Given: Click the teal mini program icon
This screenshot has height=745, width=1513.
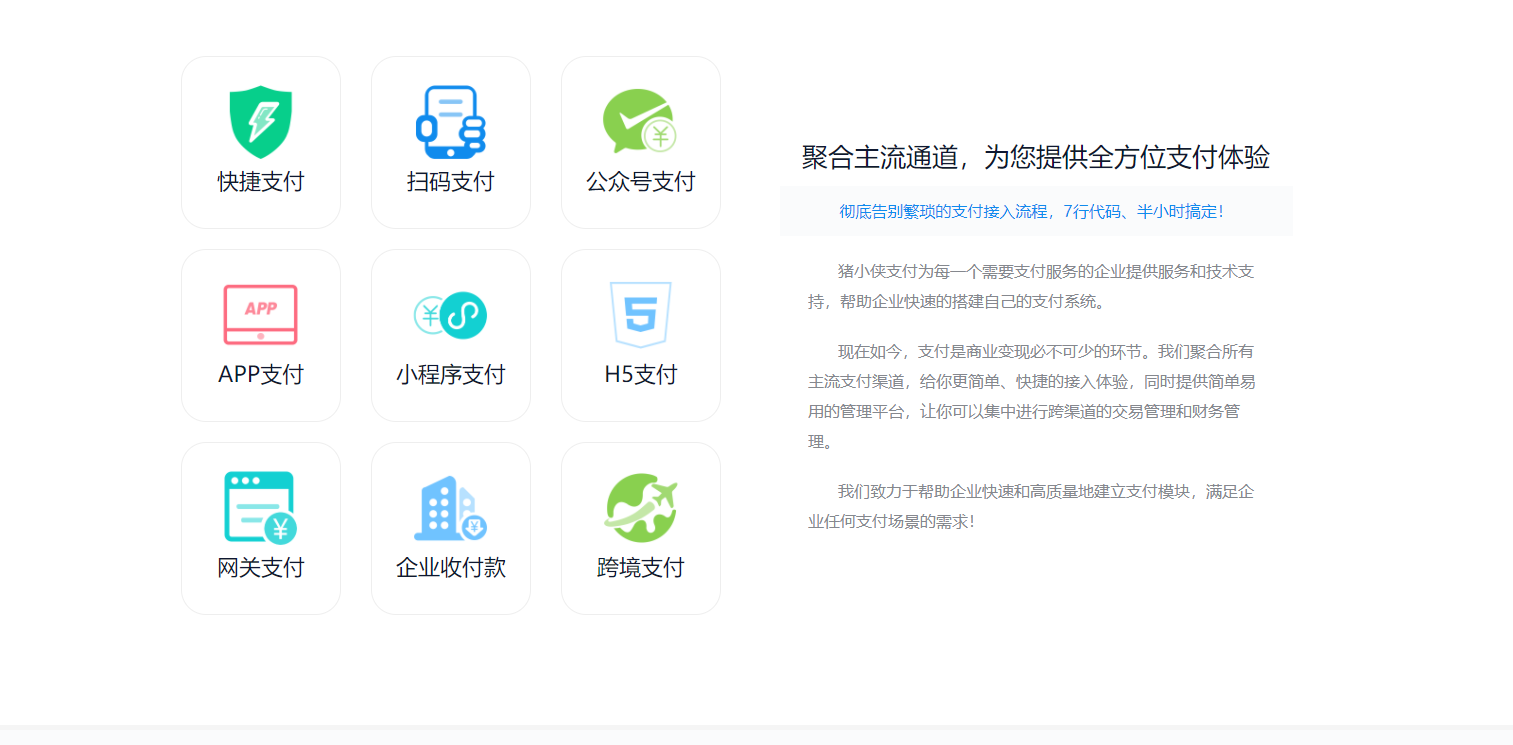Looking at the screenshot, I should tap(450, 315).
